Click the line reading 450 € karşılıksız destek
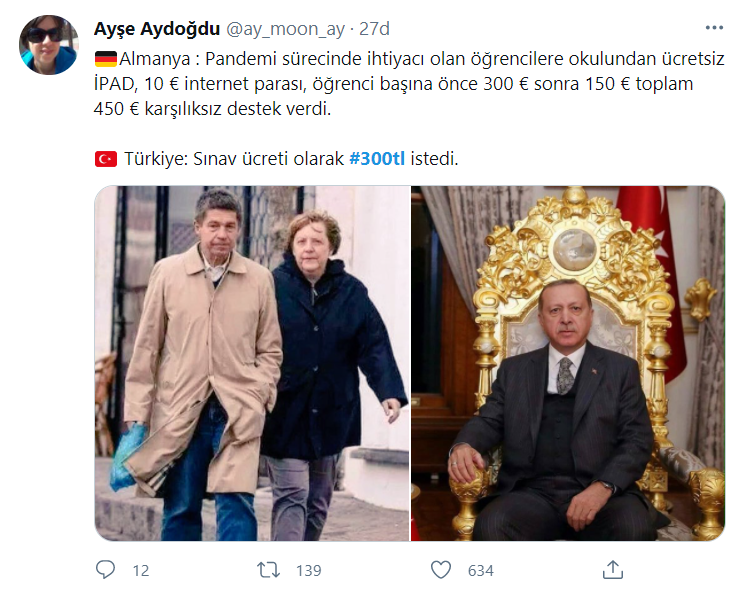745x590 pixels. coord(212,109)
